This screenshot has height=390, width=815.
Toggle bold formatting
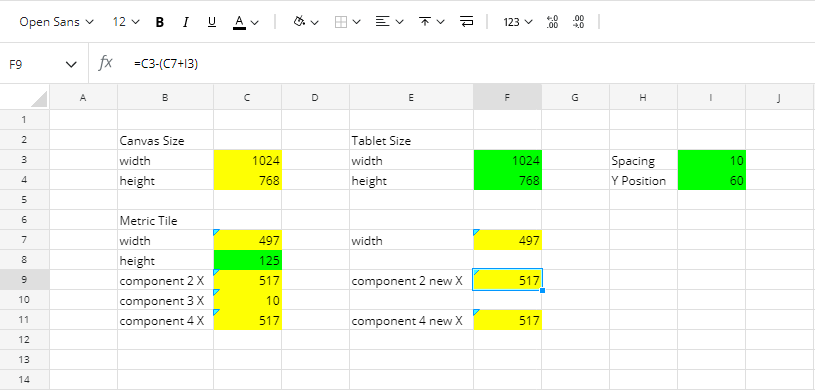pyautogui.click(x=160, y=22)
